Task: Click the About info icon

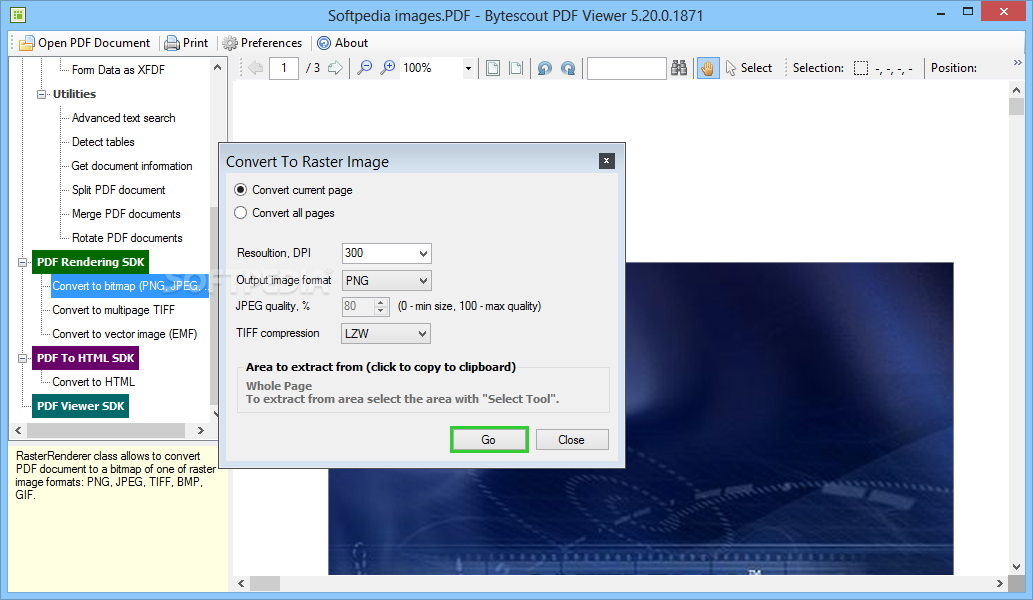Action: [x=324, y=43]
